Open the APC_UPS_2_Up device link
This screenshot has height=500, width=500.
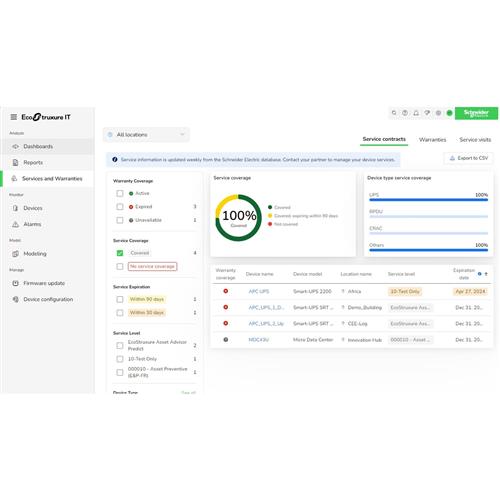[x=266, y=323]
